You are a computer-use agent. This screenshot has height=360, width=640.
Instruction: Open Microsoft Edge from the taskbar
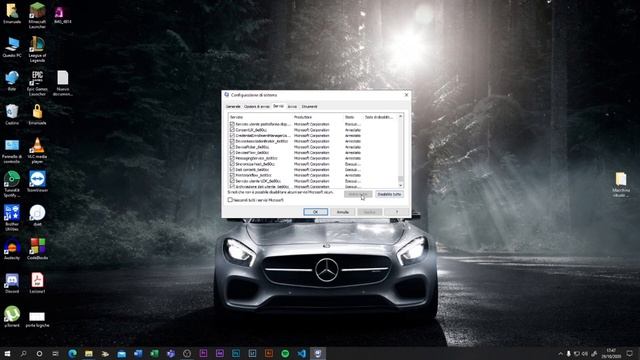(x=73, y=353)
